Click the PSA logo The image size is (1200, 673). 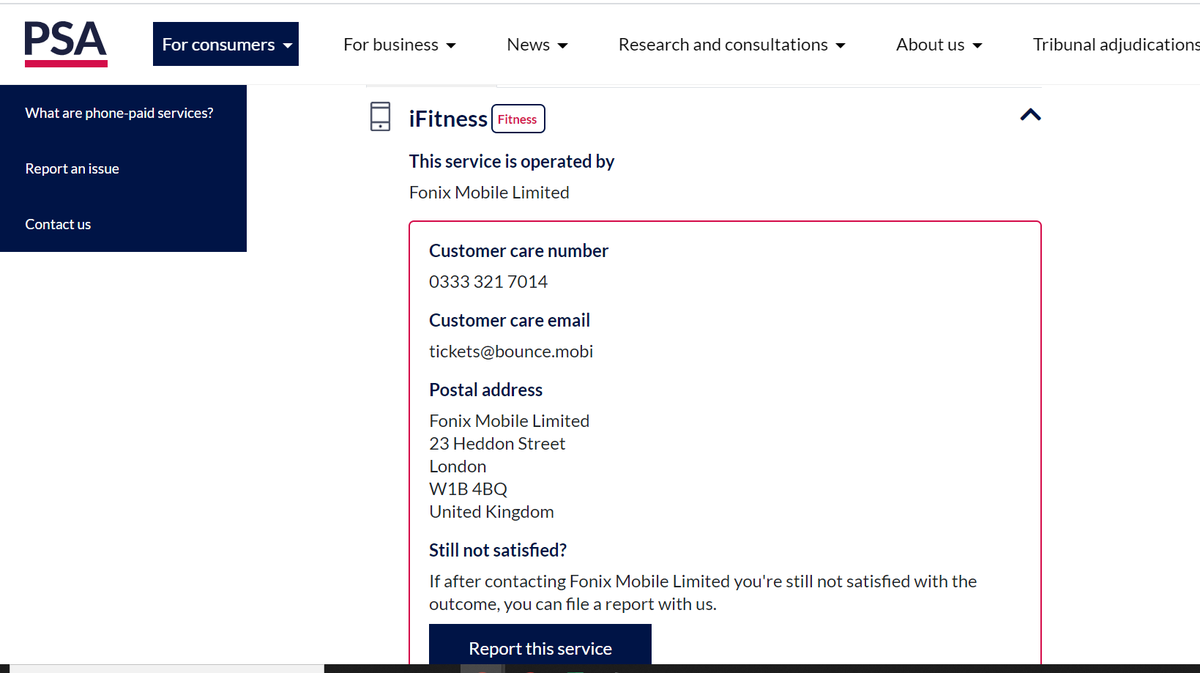[66, 44]
